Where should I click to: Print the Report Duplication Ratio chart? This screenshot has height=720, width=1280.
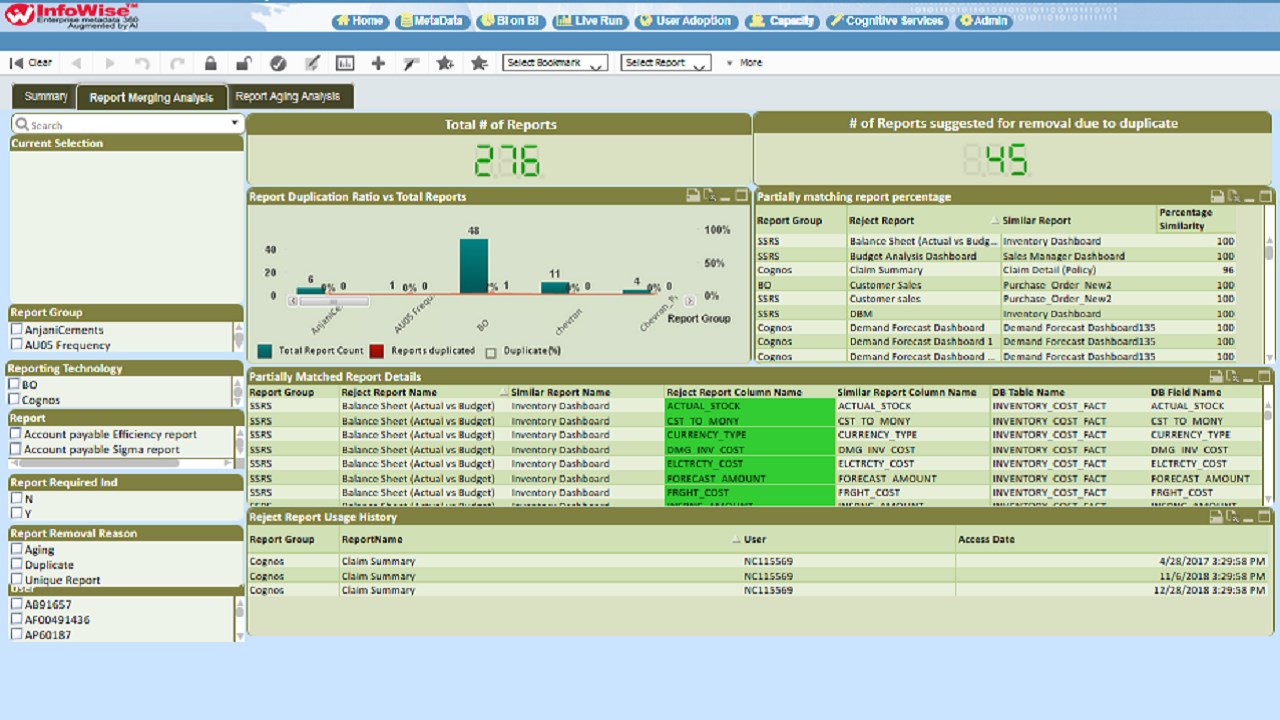coord(692,196)
